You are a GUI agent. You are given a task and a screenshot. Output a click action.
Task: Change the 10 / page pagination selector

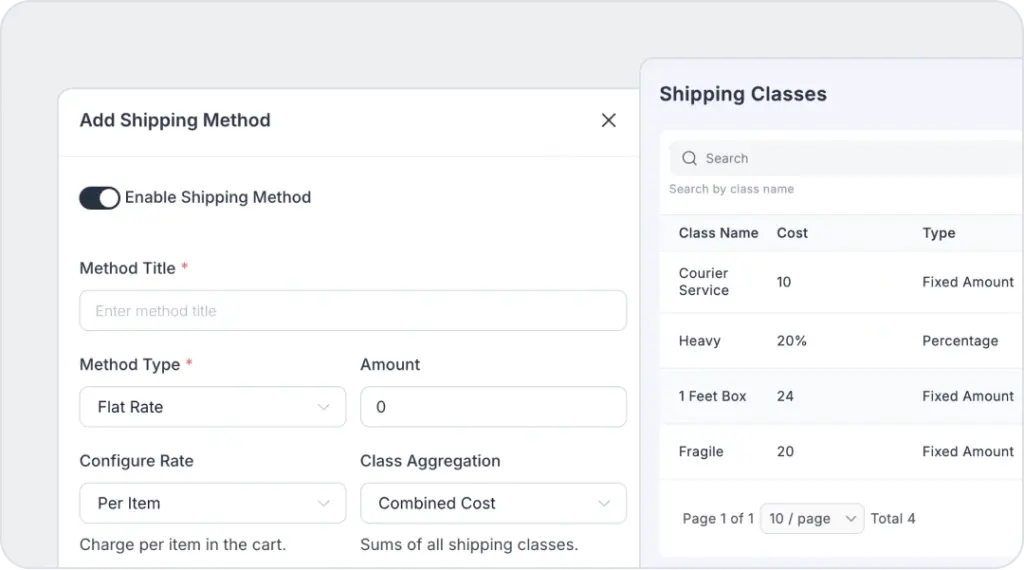[x=812, y=518]
